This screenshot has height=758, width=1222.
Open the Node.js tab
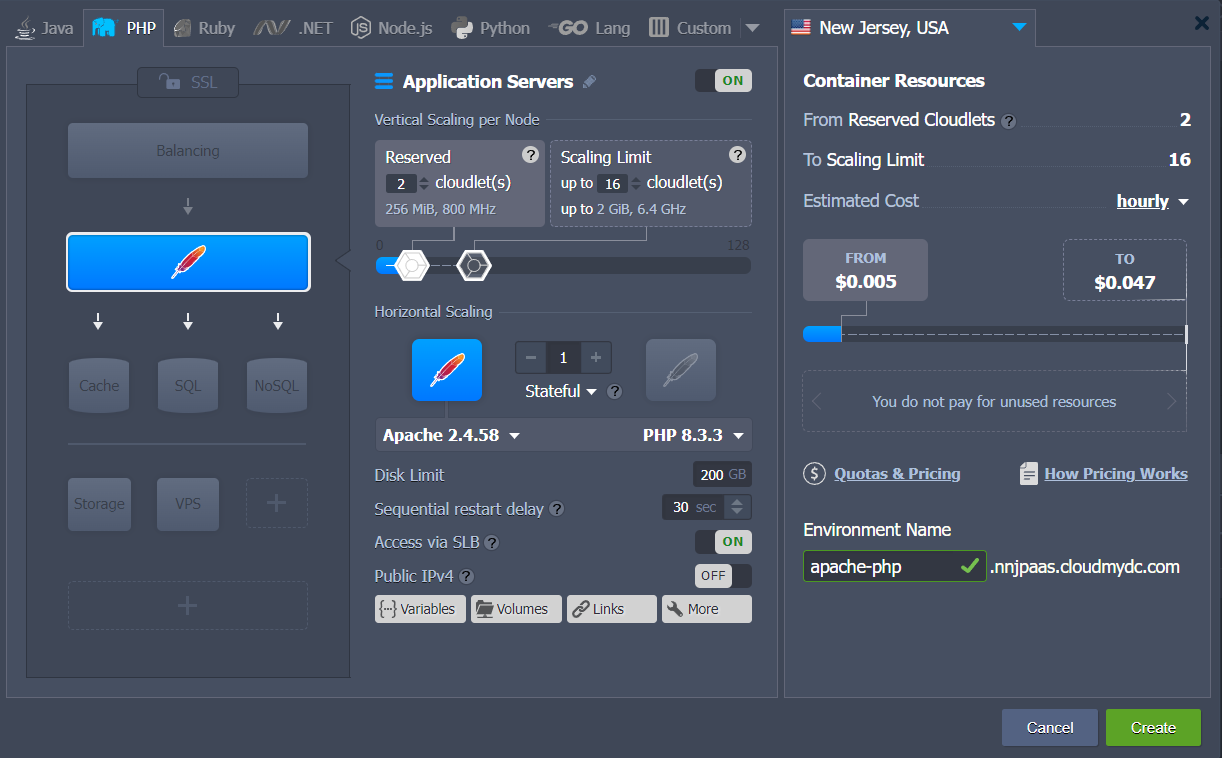392,28
